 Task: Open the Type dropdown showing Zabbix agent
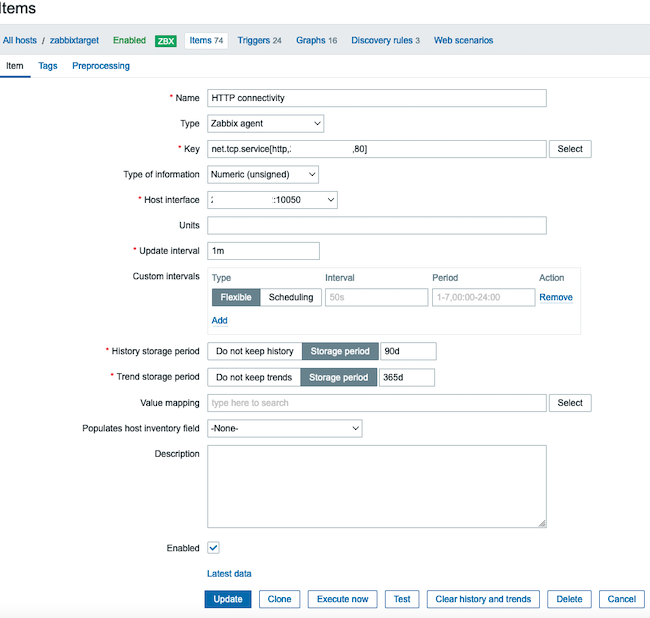coord(265,123)
